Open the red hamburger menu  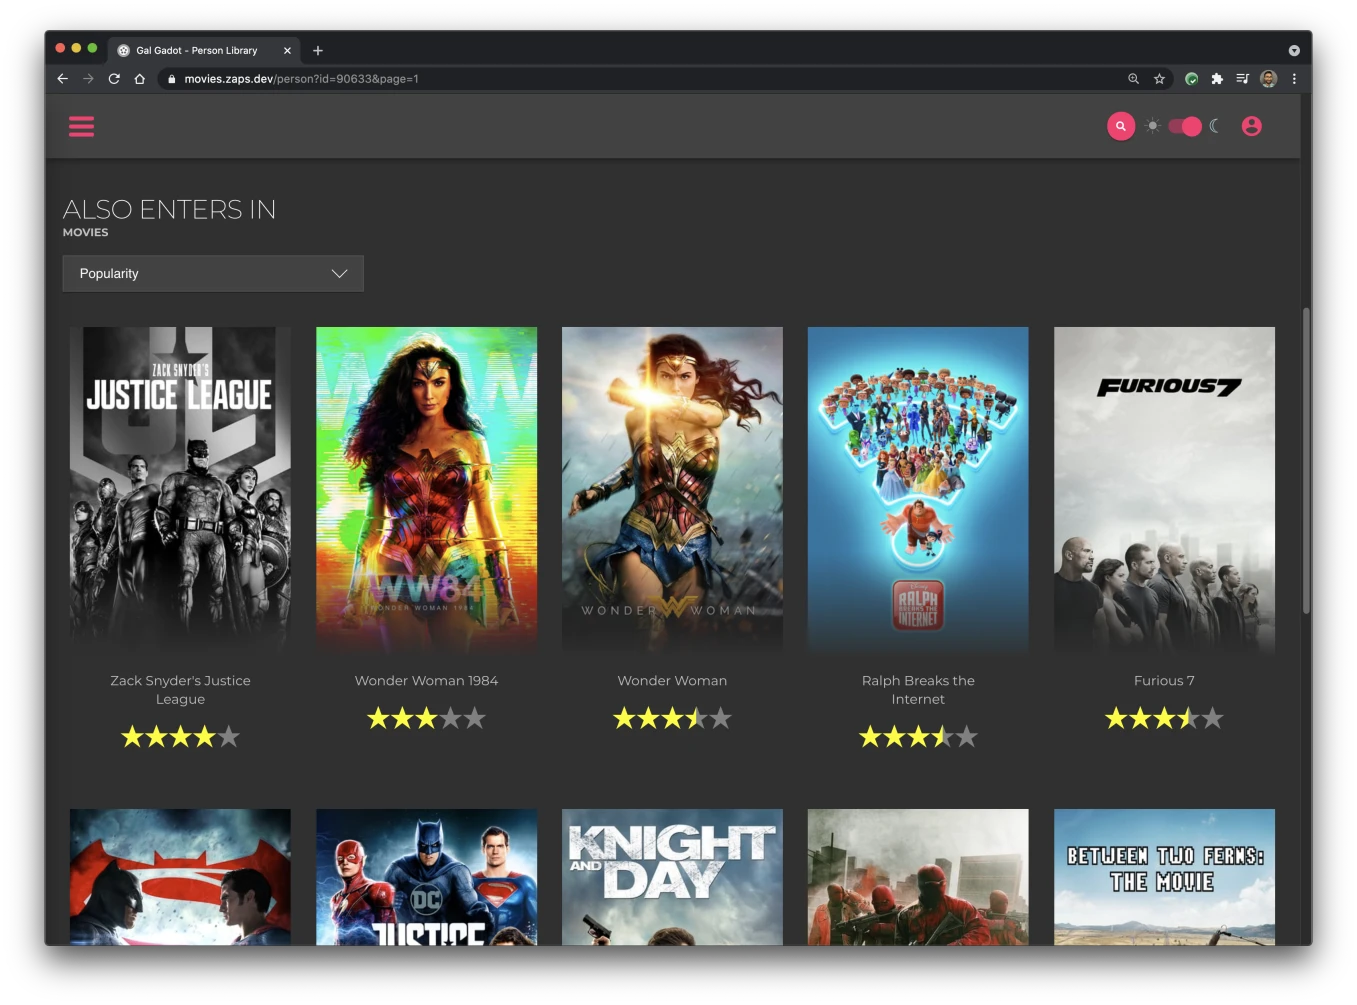pyautogui.click(x=81, y=126)
